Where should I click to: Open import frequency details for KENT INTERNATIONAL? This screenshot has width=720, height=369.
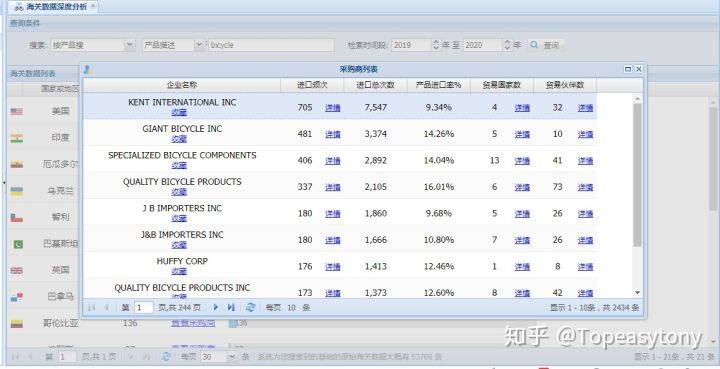pos(332,108)
